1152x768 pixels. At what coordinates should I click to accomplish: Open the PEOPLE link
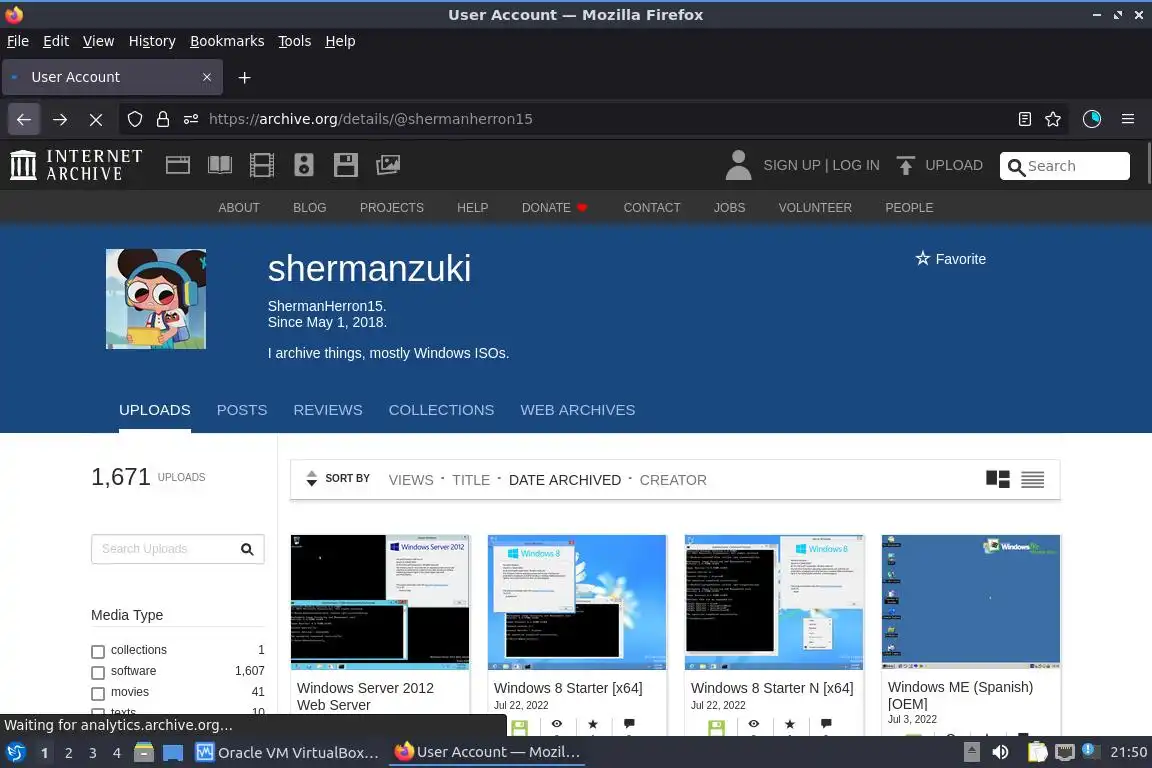coord(909,208)
